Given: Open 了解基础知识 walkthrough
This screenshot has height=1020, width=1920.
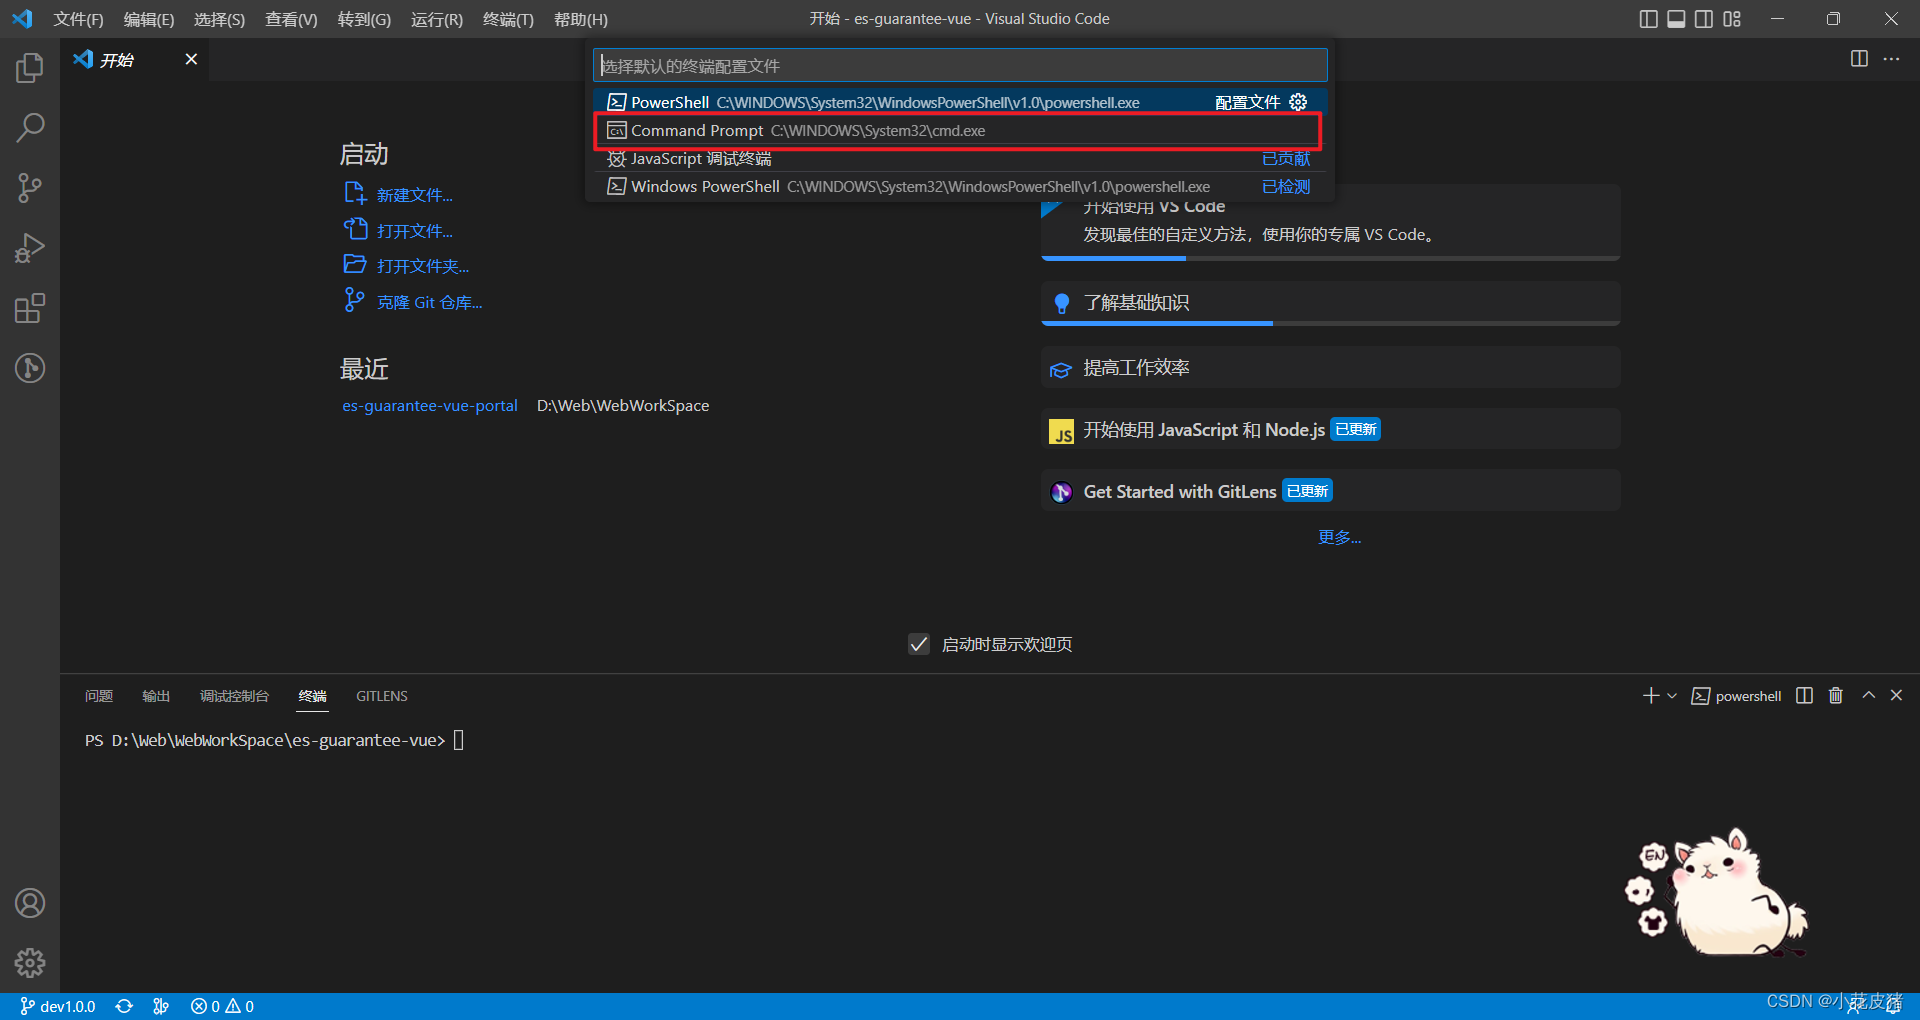Looking at the screenshot, I should [x=1331, y=303].
